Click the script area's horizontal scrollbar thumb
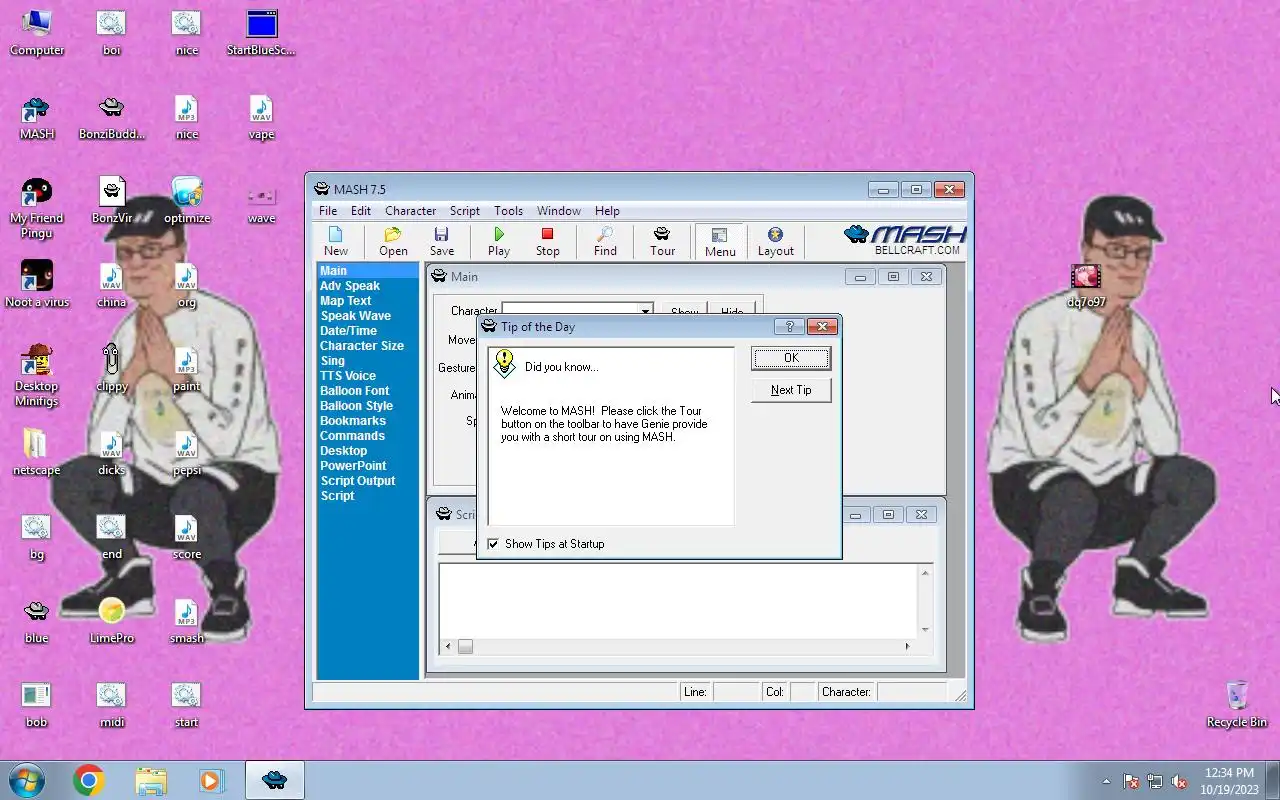Image resolution: width=1280 pixels, height=800 pixels. 465,646
